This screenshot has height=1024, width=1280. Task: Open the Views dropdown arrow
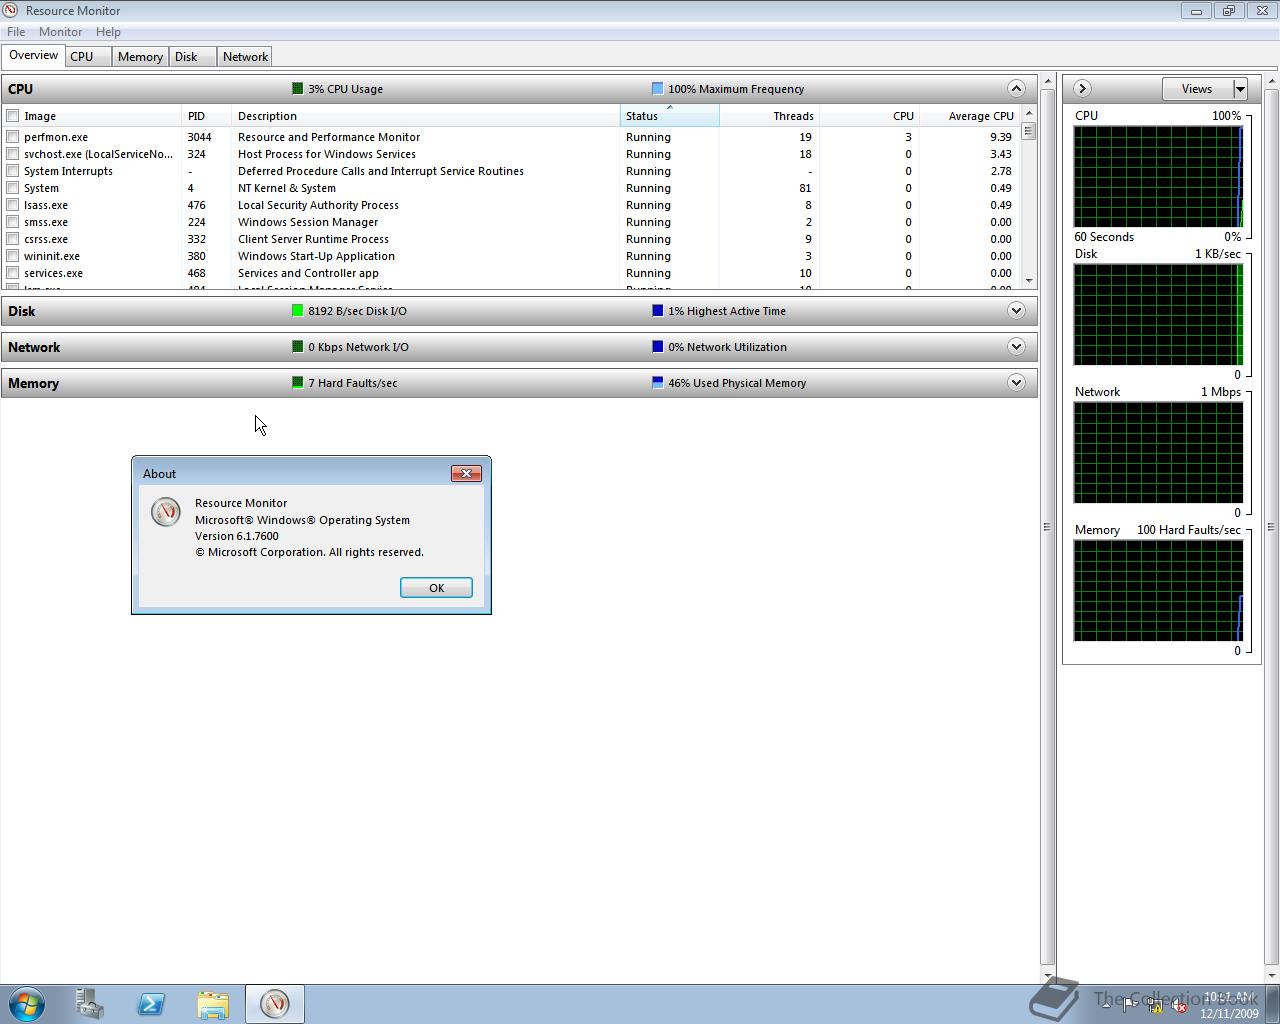pos(1240,89)
